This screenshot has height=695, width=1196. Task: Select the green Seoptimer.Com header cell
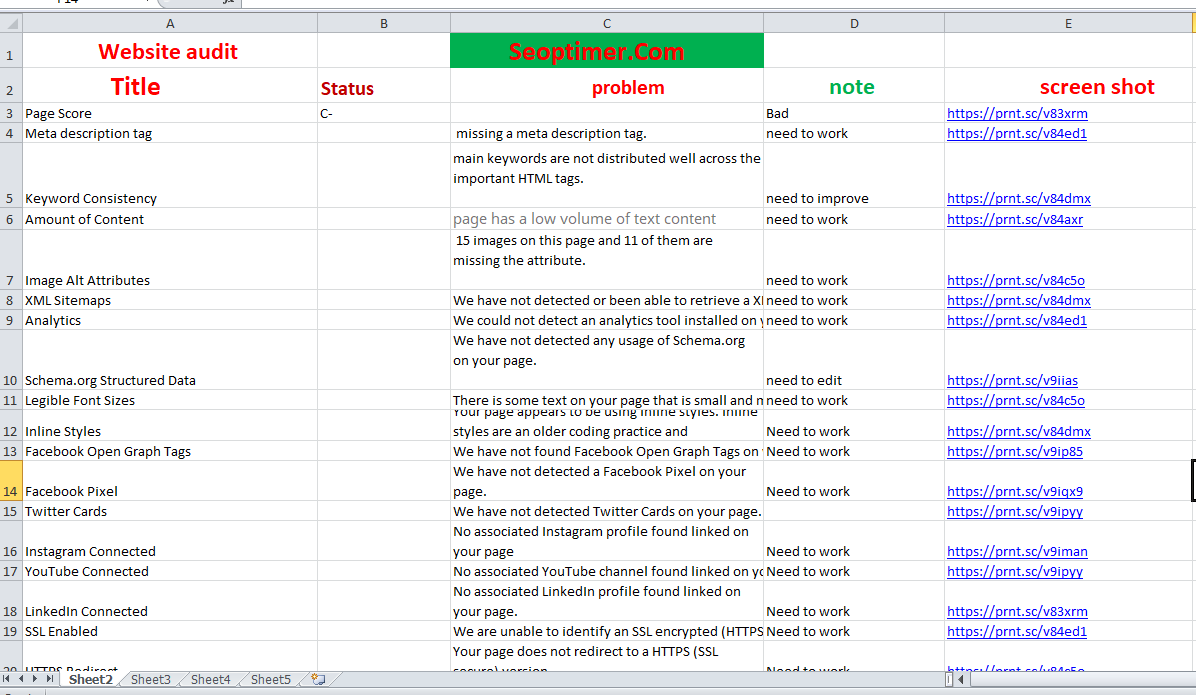coord(606,50)
